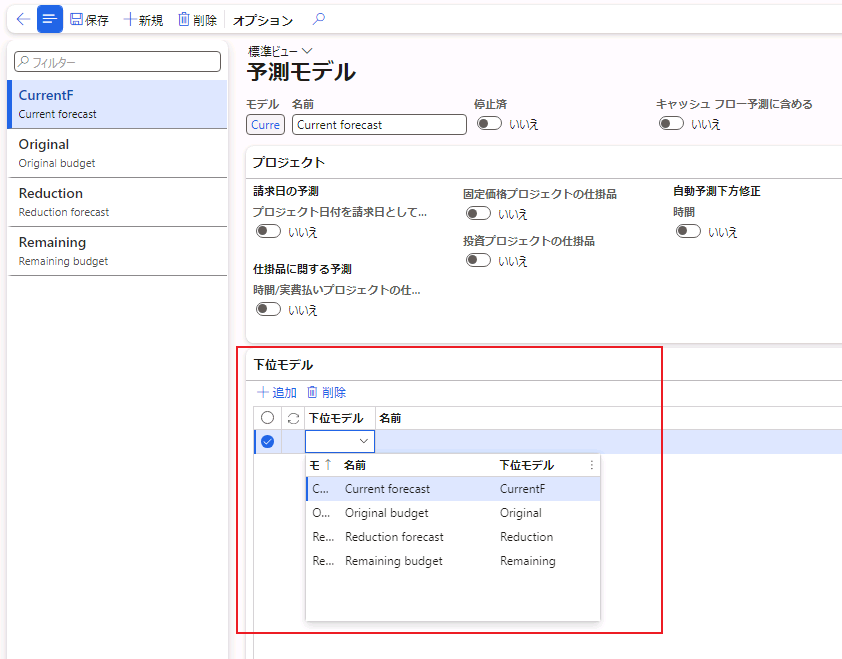
Task: Edit the 名前 field Current forecast
Action: point(379,125)
